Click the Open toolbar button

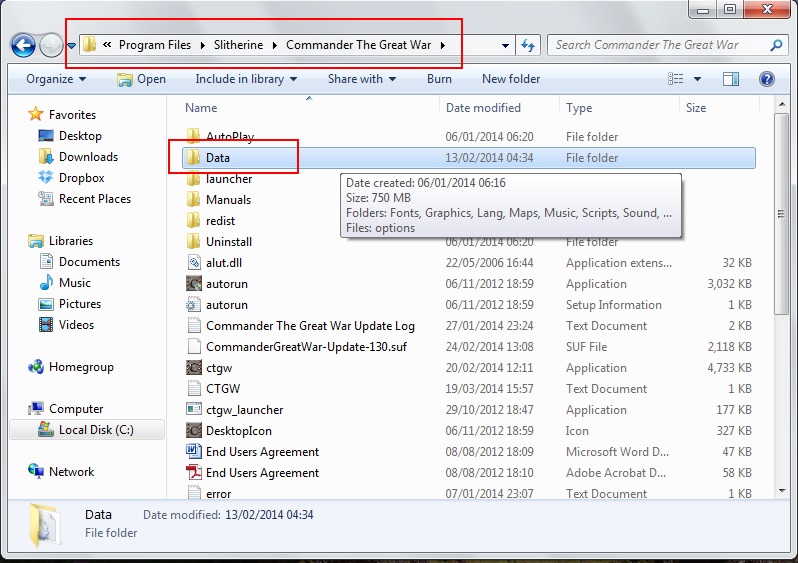pyautogui.click(x=141, y=79)
